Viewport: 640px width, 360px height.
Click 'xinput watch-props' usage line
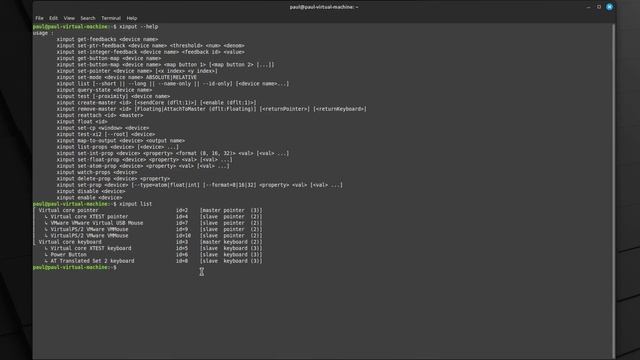coord(97,172)
